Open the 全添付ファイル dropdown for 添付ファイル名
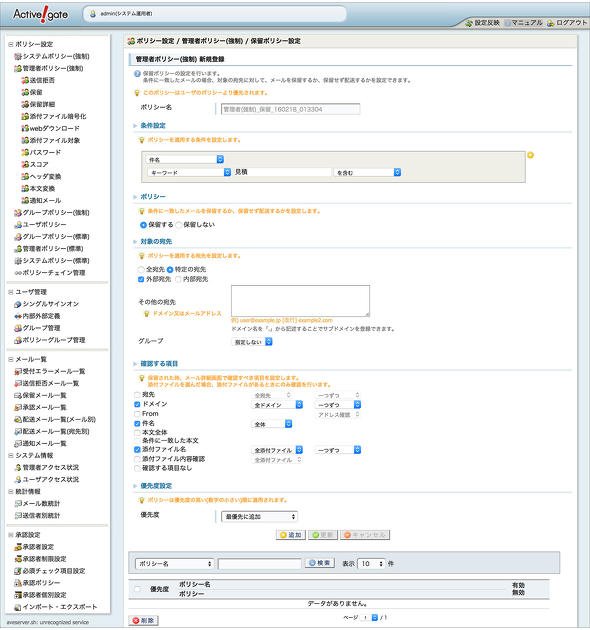 (x=277, y=450)
